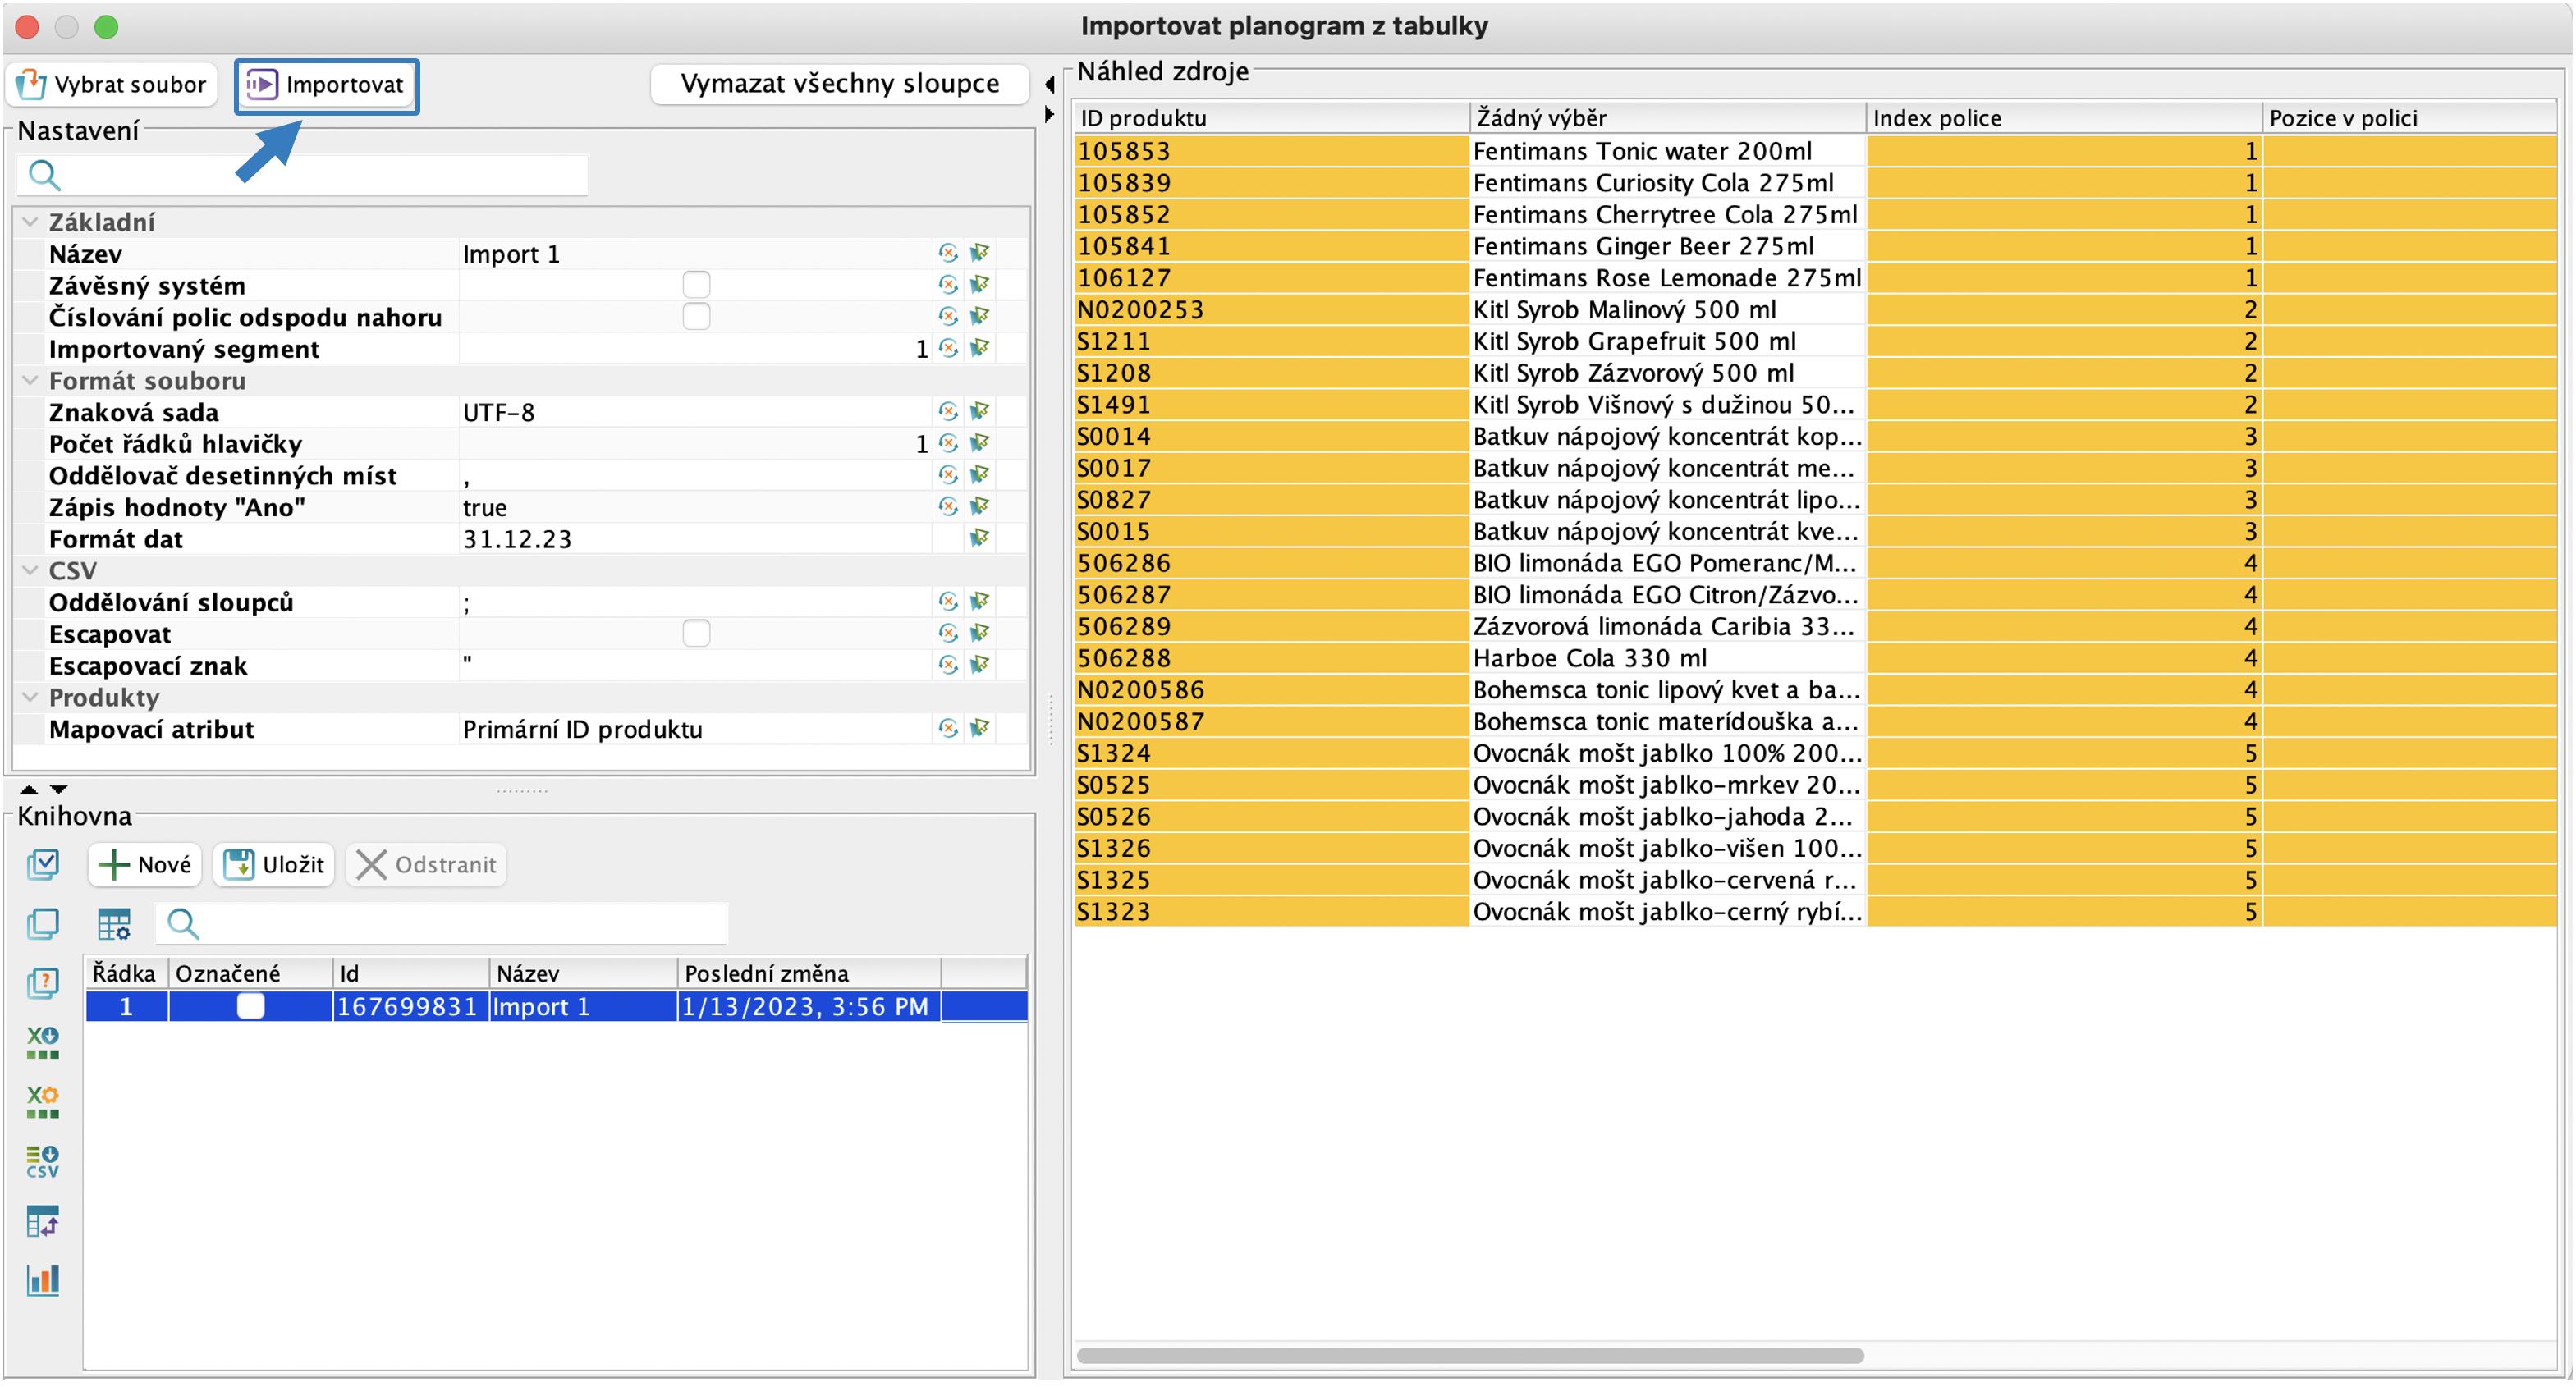Focus the Knihovna search field
The height and width of the screenshot is (1387, 2576).
pos(441,923)
